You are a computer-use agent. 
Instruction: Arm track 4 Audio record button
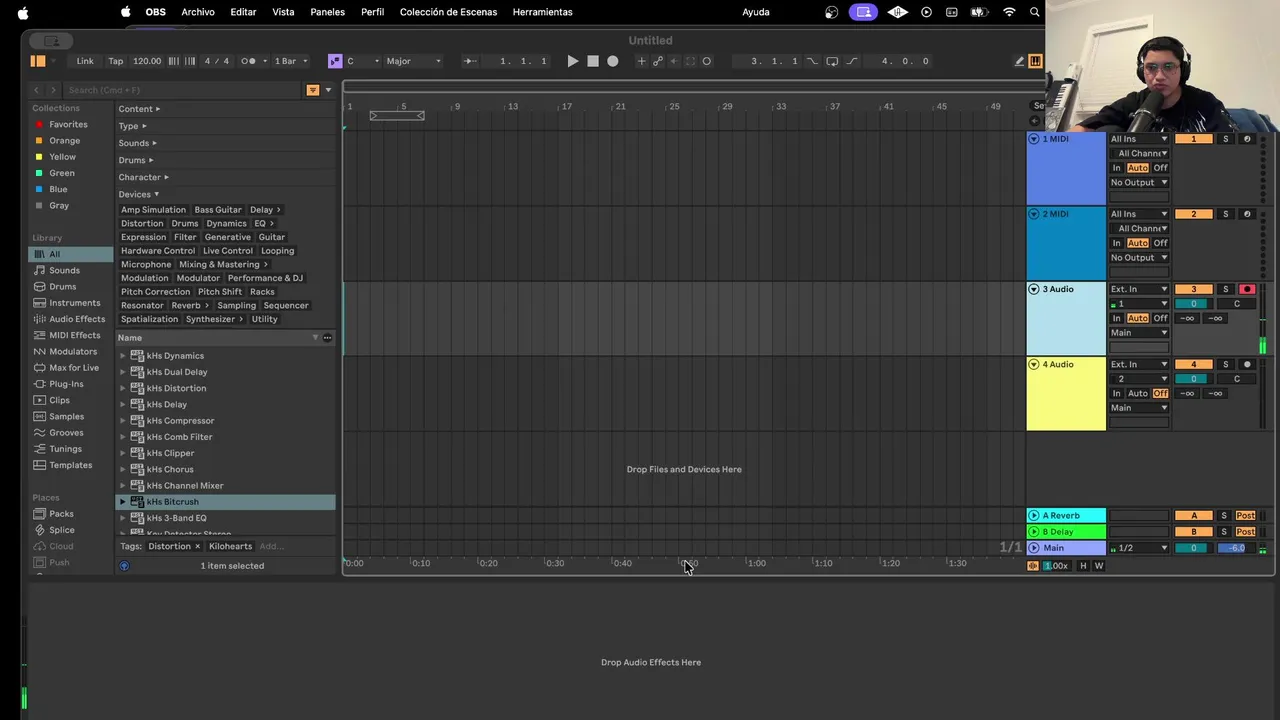[x=1246, y=364]
